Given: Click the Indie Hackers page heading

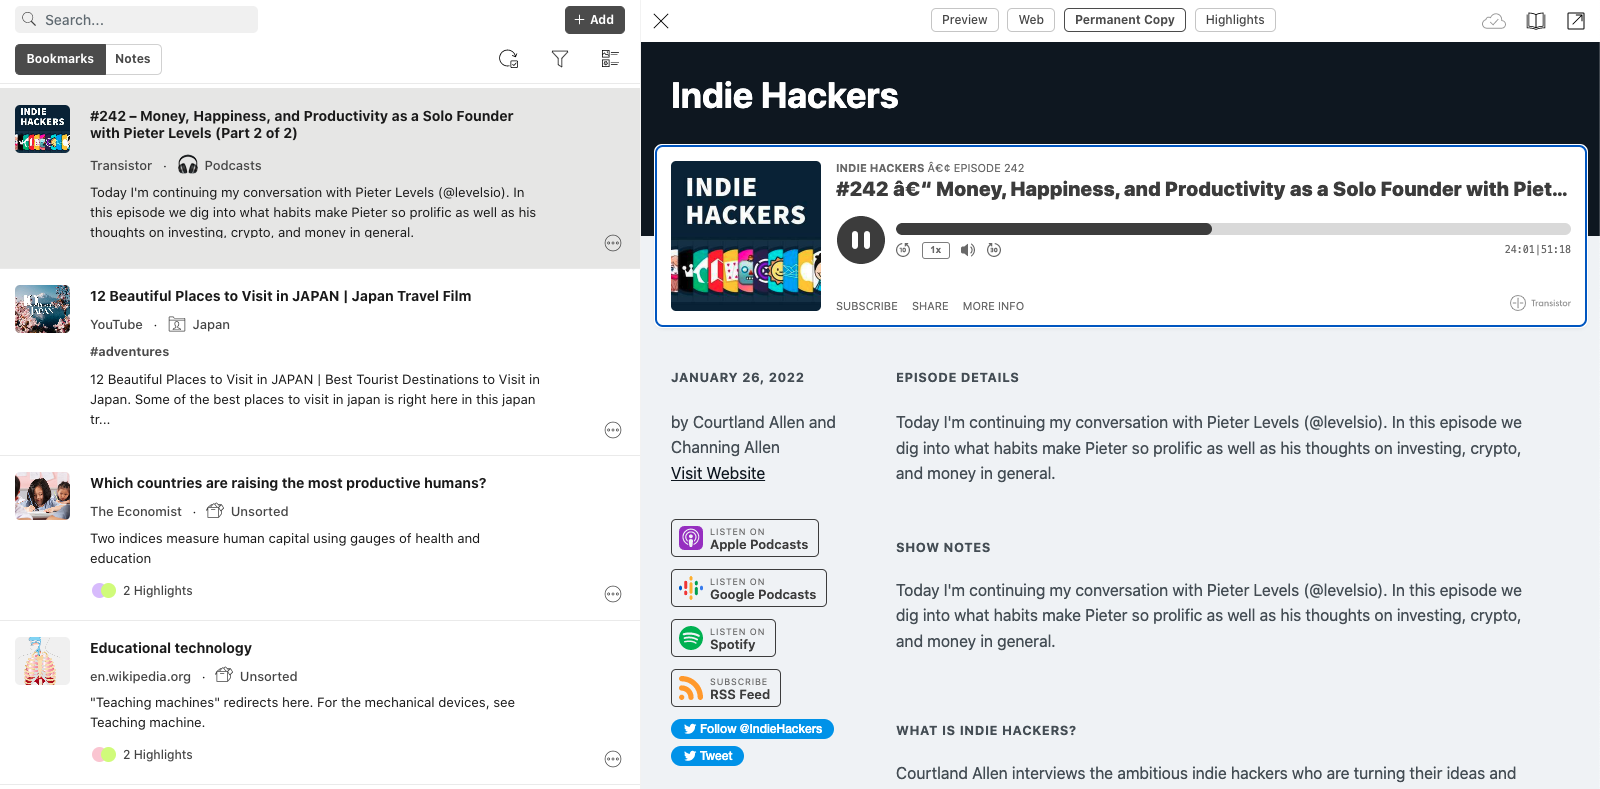Looking at the screenshot, I should click(784, 96).
